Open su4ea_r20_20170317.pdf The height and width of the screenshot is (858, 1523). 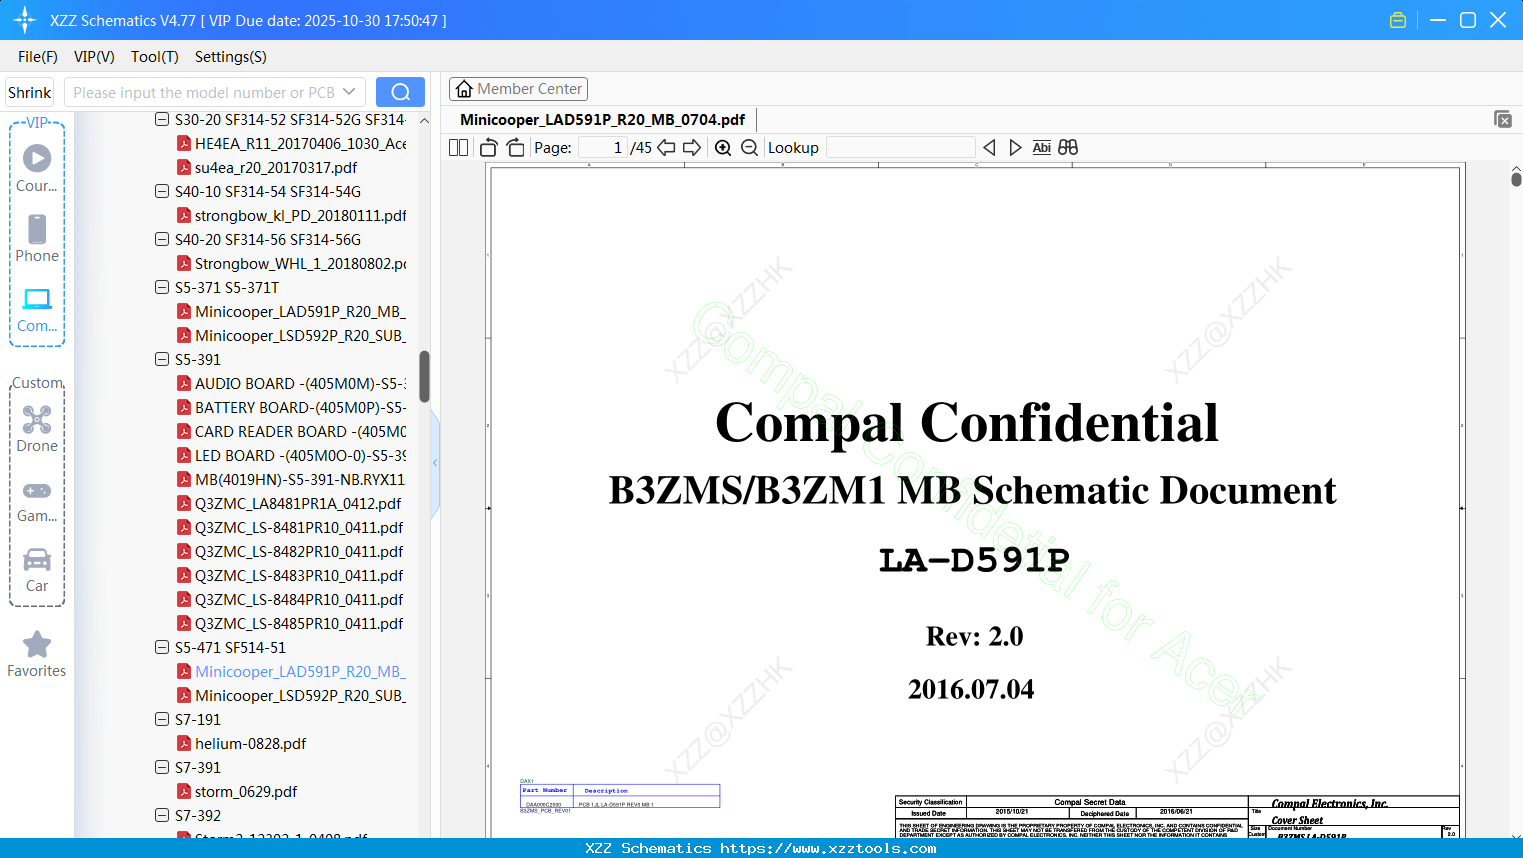click(x=267, y=168)
